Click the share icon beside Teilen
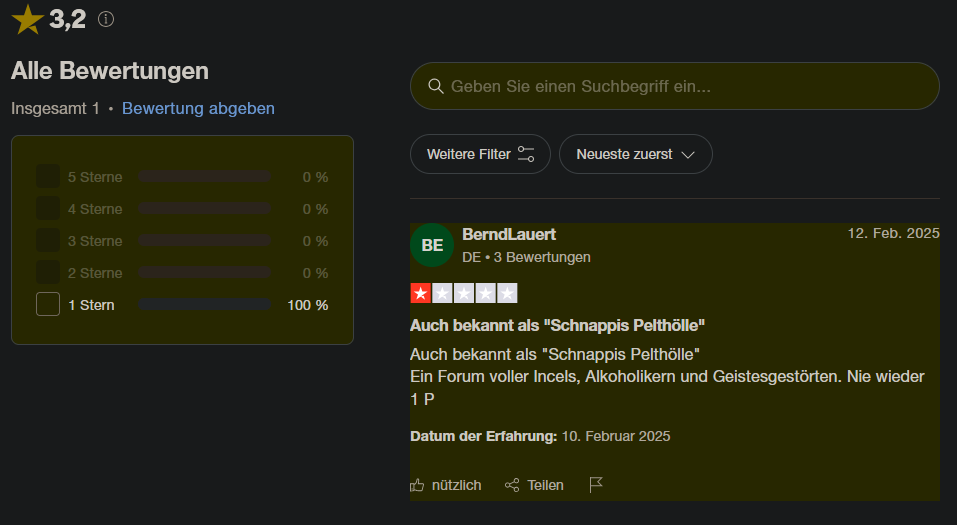957x525 pixels. [x=512, y=485]
